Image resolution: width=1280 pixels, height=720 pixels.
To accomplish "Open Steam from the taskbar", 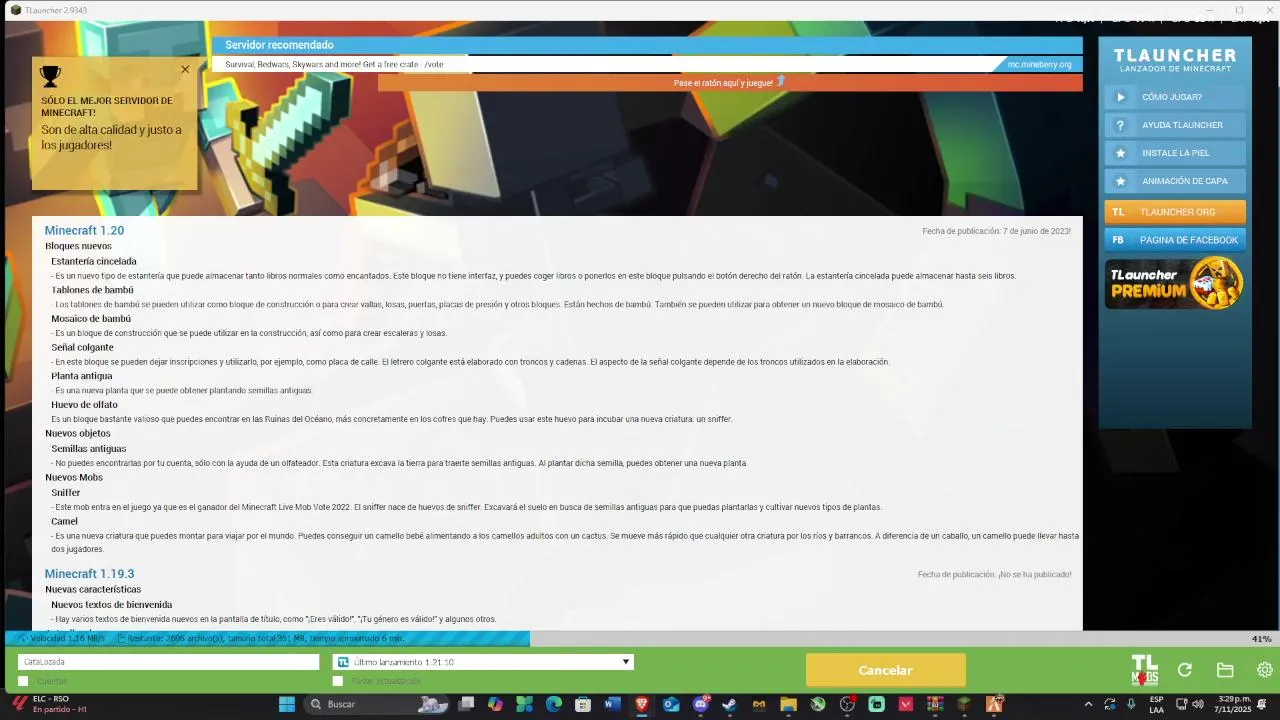I will click(x=730, y=704).
